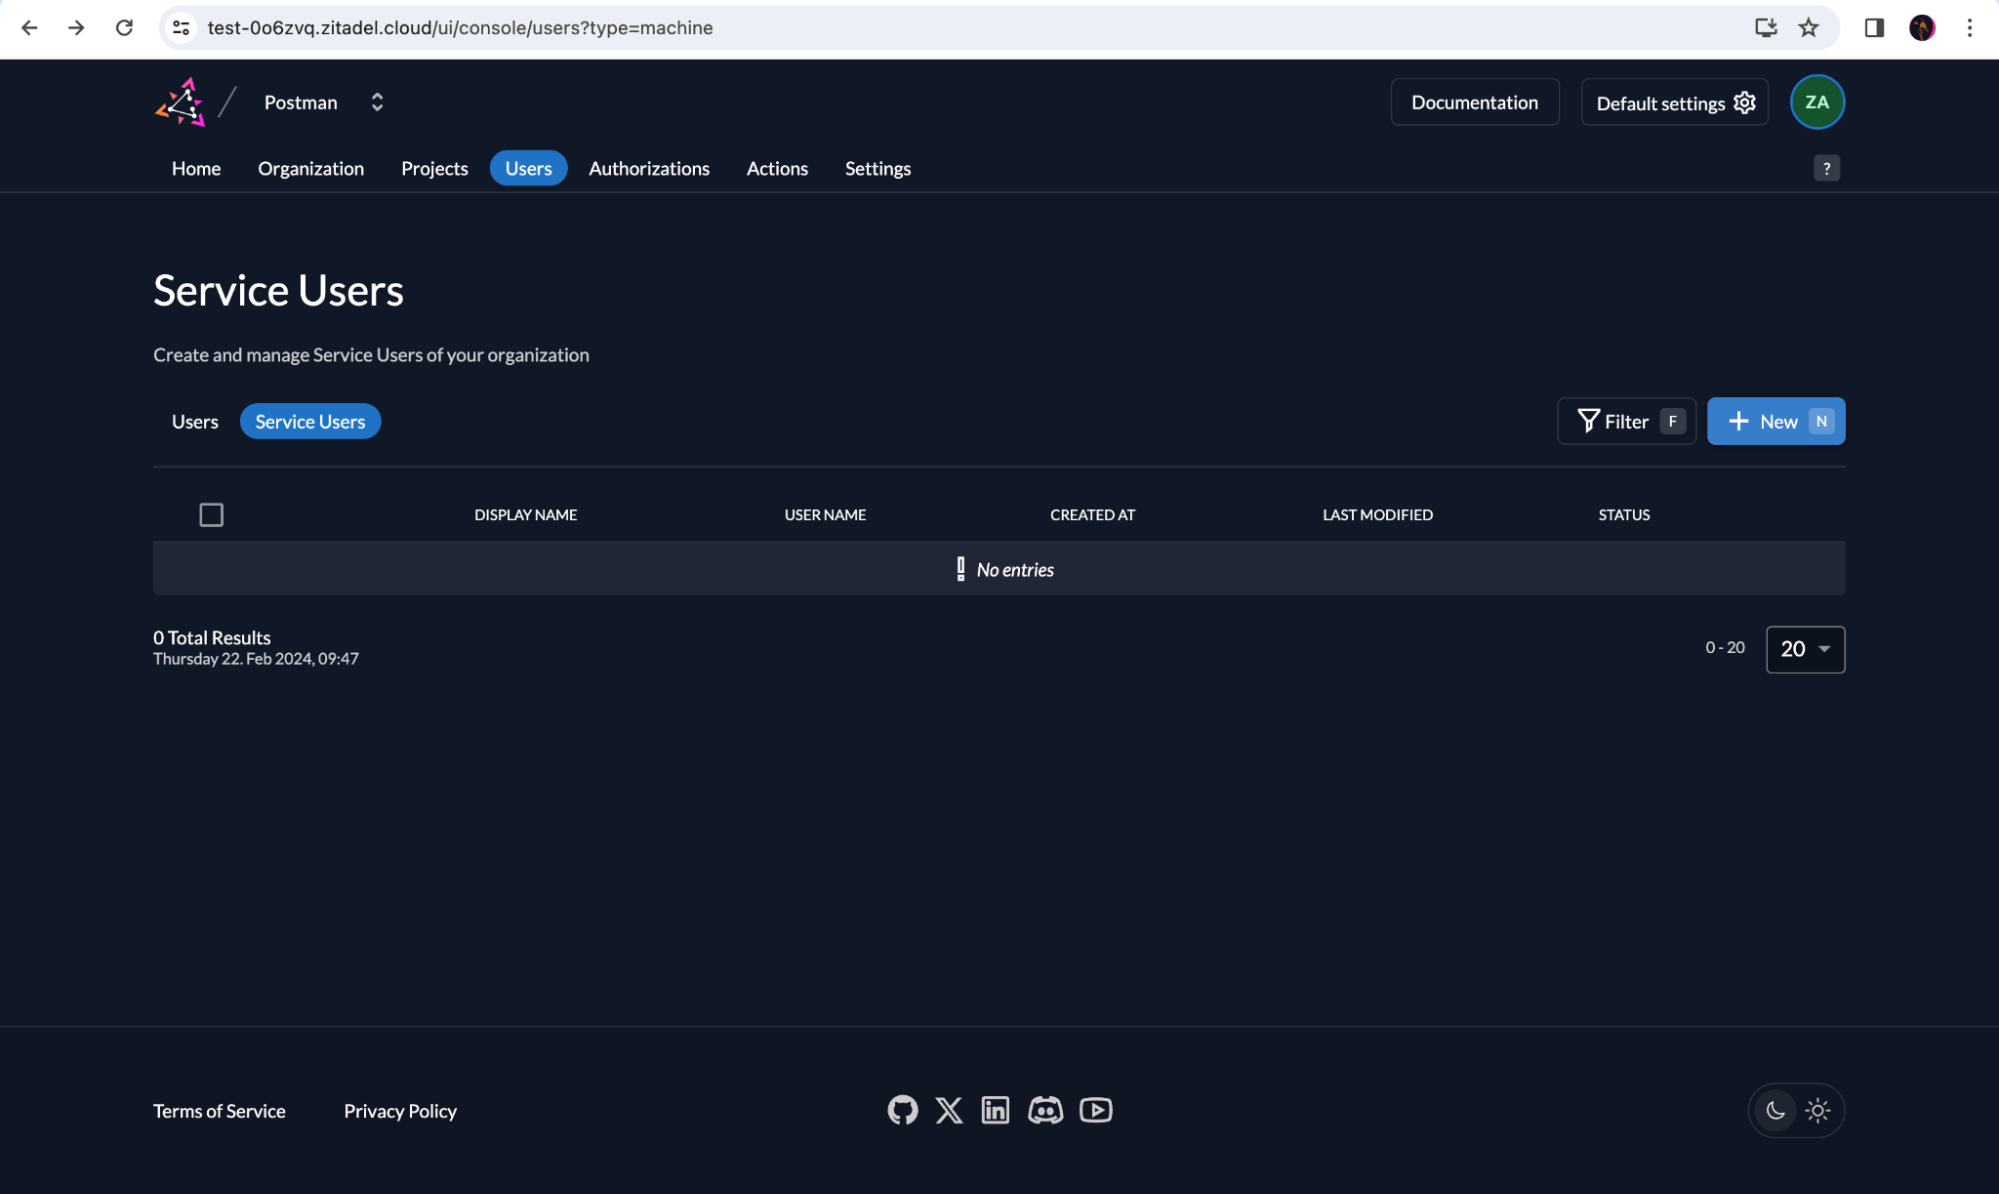Click the ZITADEL logo icon
Screen dimensions: 1999x1194
point(181,102)
